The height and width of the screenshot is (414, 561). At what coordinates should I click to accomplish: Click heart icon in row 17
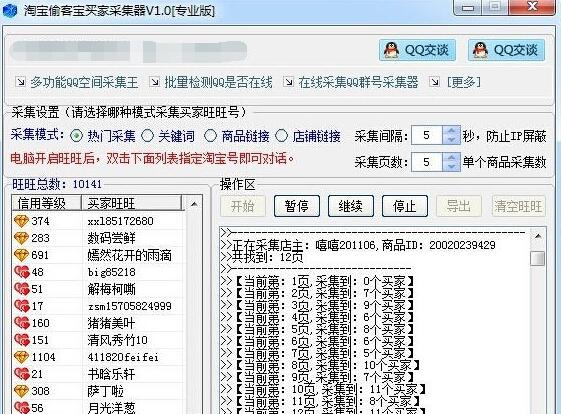pos(21,306)
